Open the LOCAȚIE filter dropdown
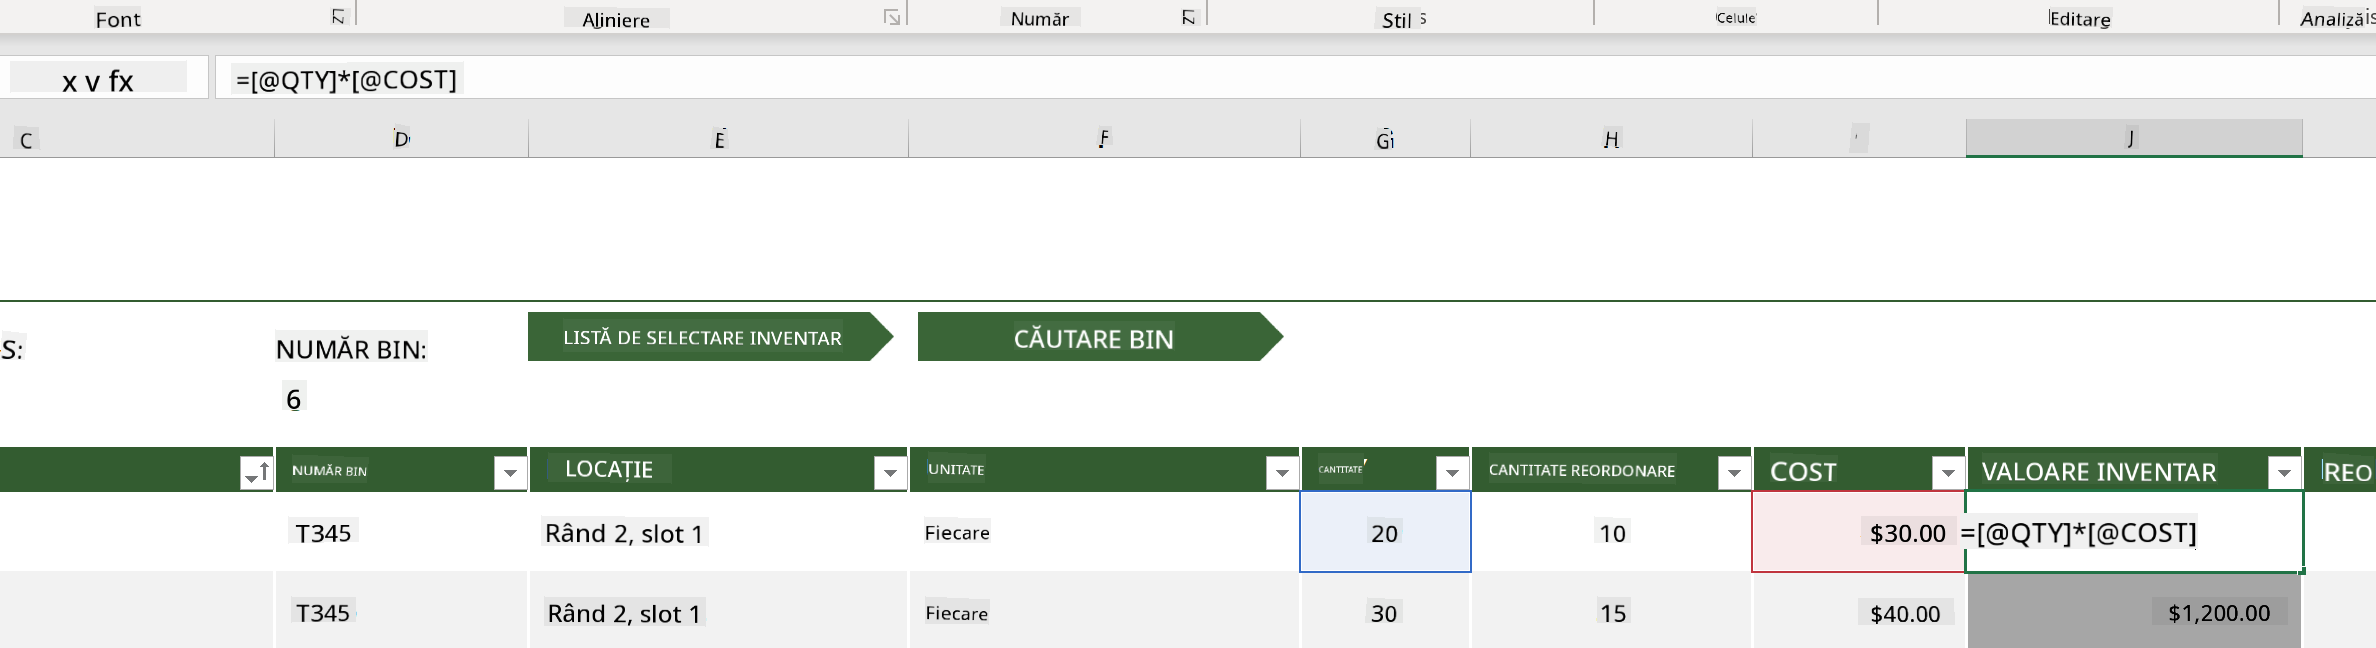The height and width of the screenshot is (648, 2376). coord(890,472)
